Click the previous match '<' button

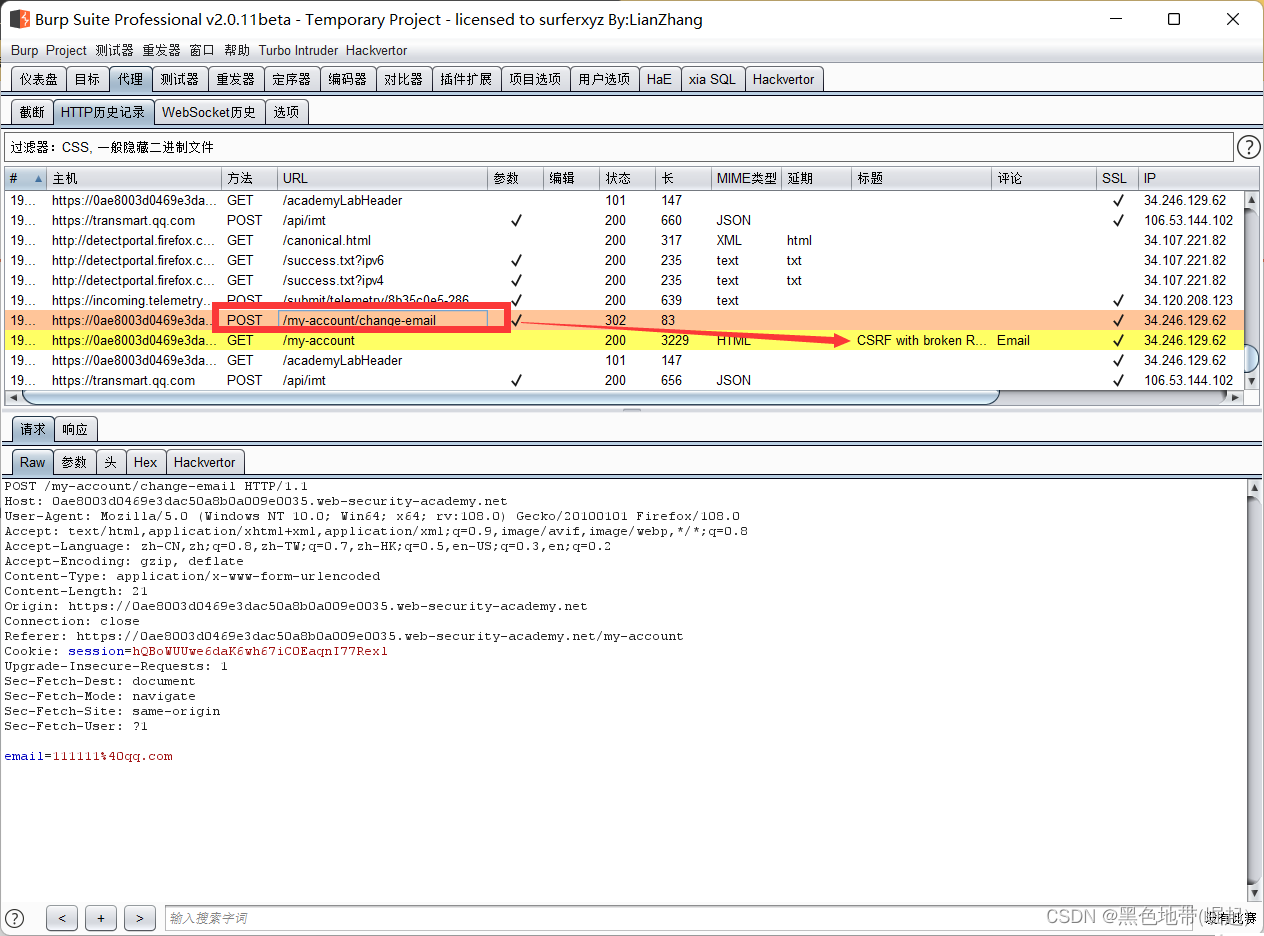pos(62,918)
